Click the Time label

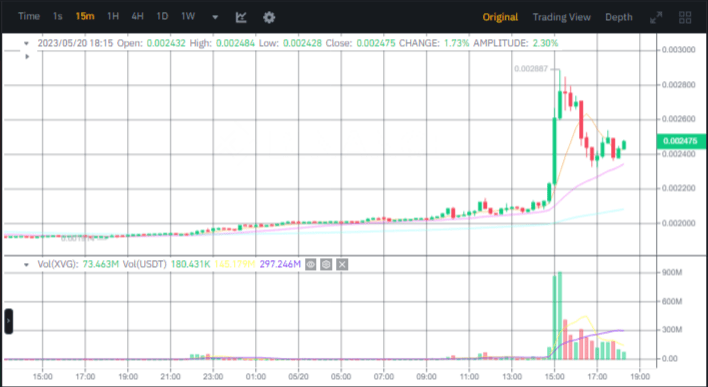tap(29, 17)
